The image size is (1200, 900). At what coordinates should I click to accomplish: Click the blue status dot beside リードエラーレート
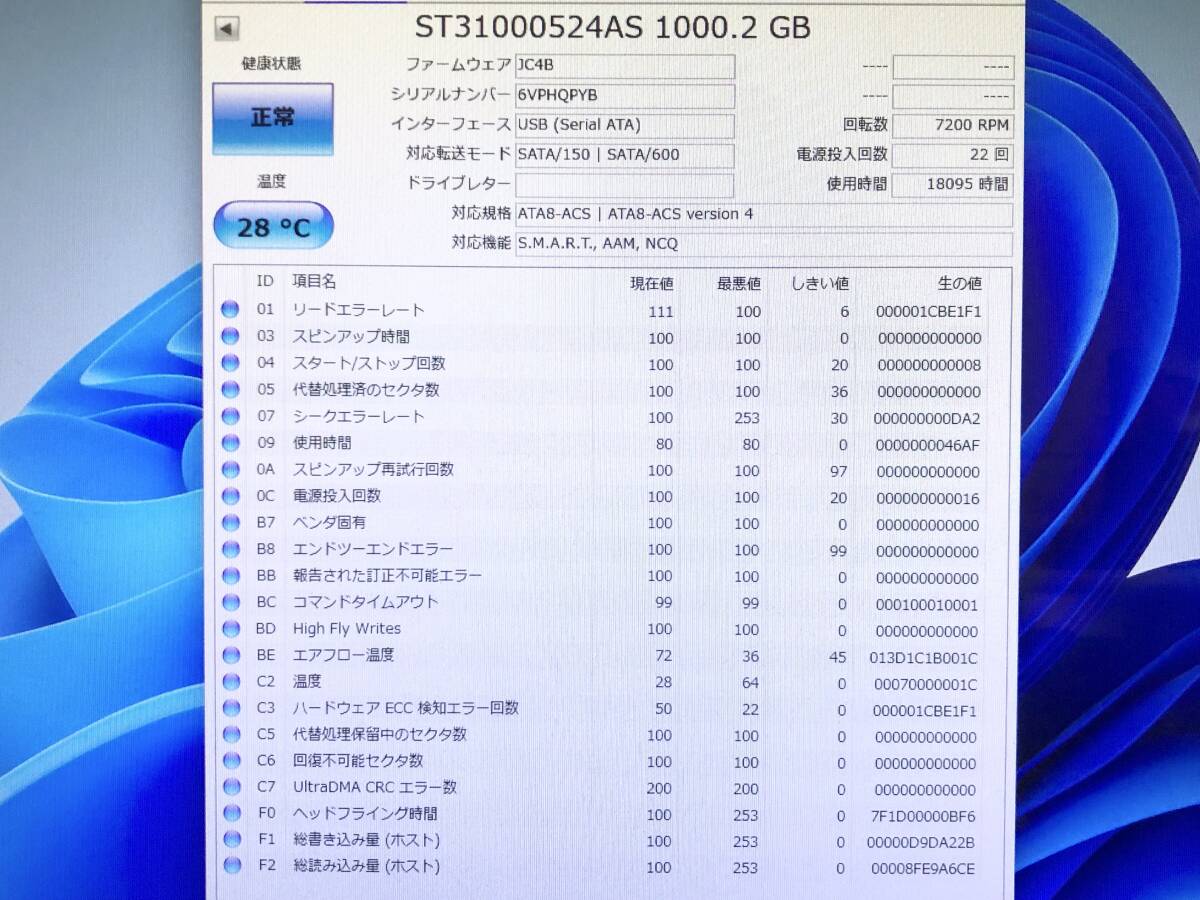231,311
